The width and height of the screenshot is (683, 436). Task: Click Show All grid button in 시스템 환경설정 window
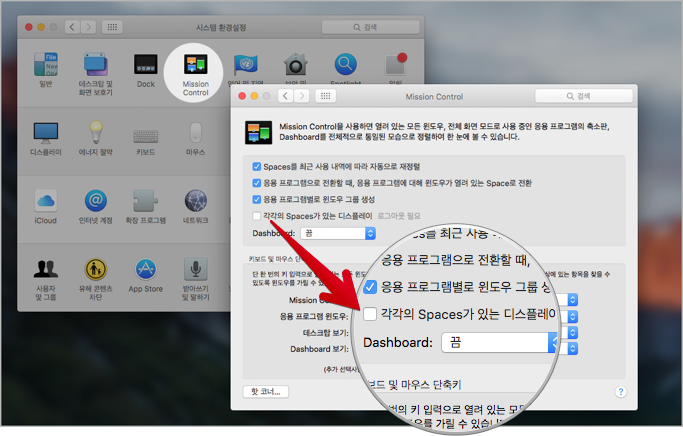coord(112,27)
